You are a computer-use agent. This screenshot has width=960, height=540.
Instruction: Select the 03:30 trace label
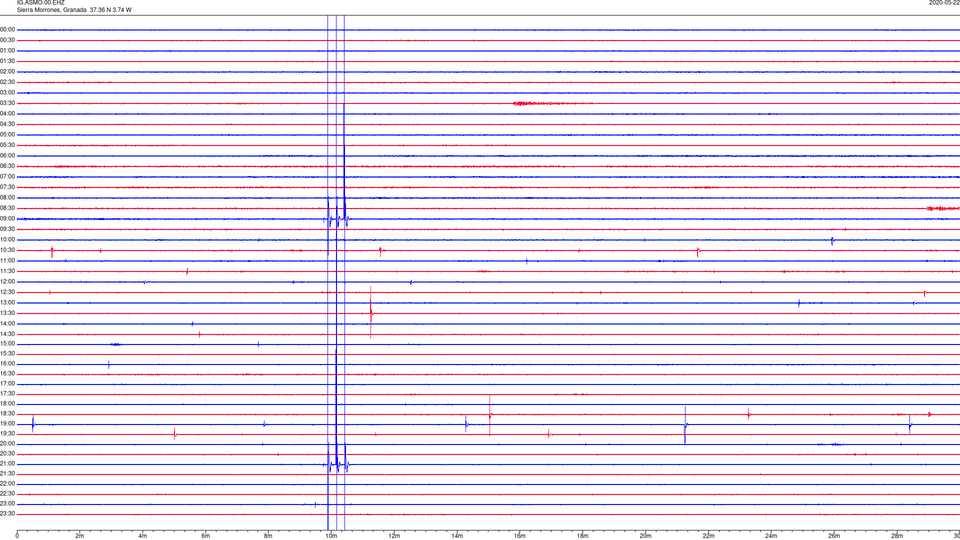7,103
